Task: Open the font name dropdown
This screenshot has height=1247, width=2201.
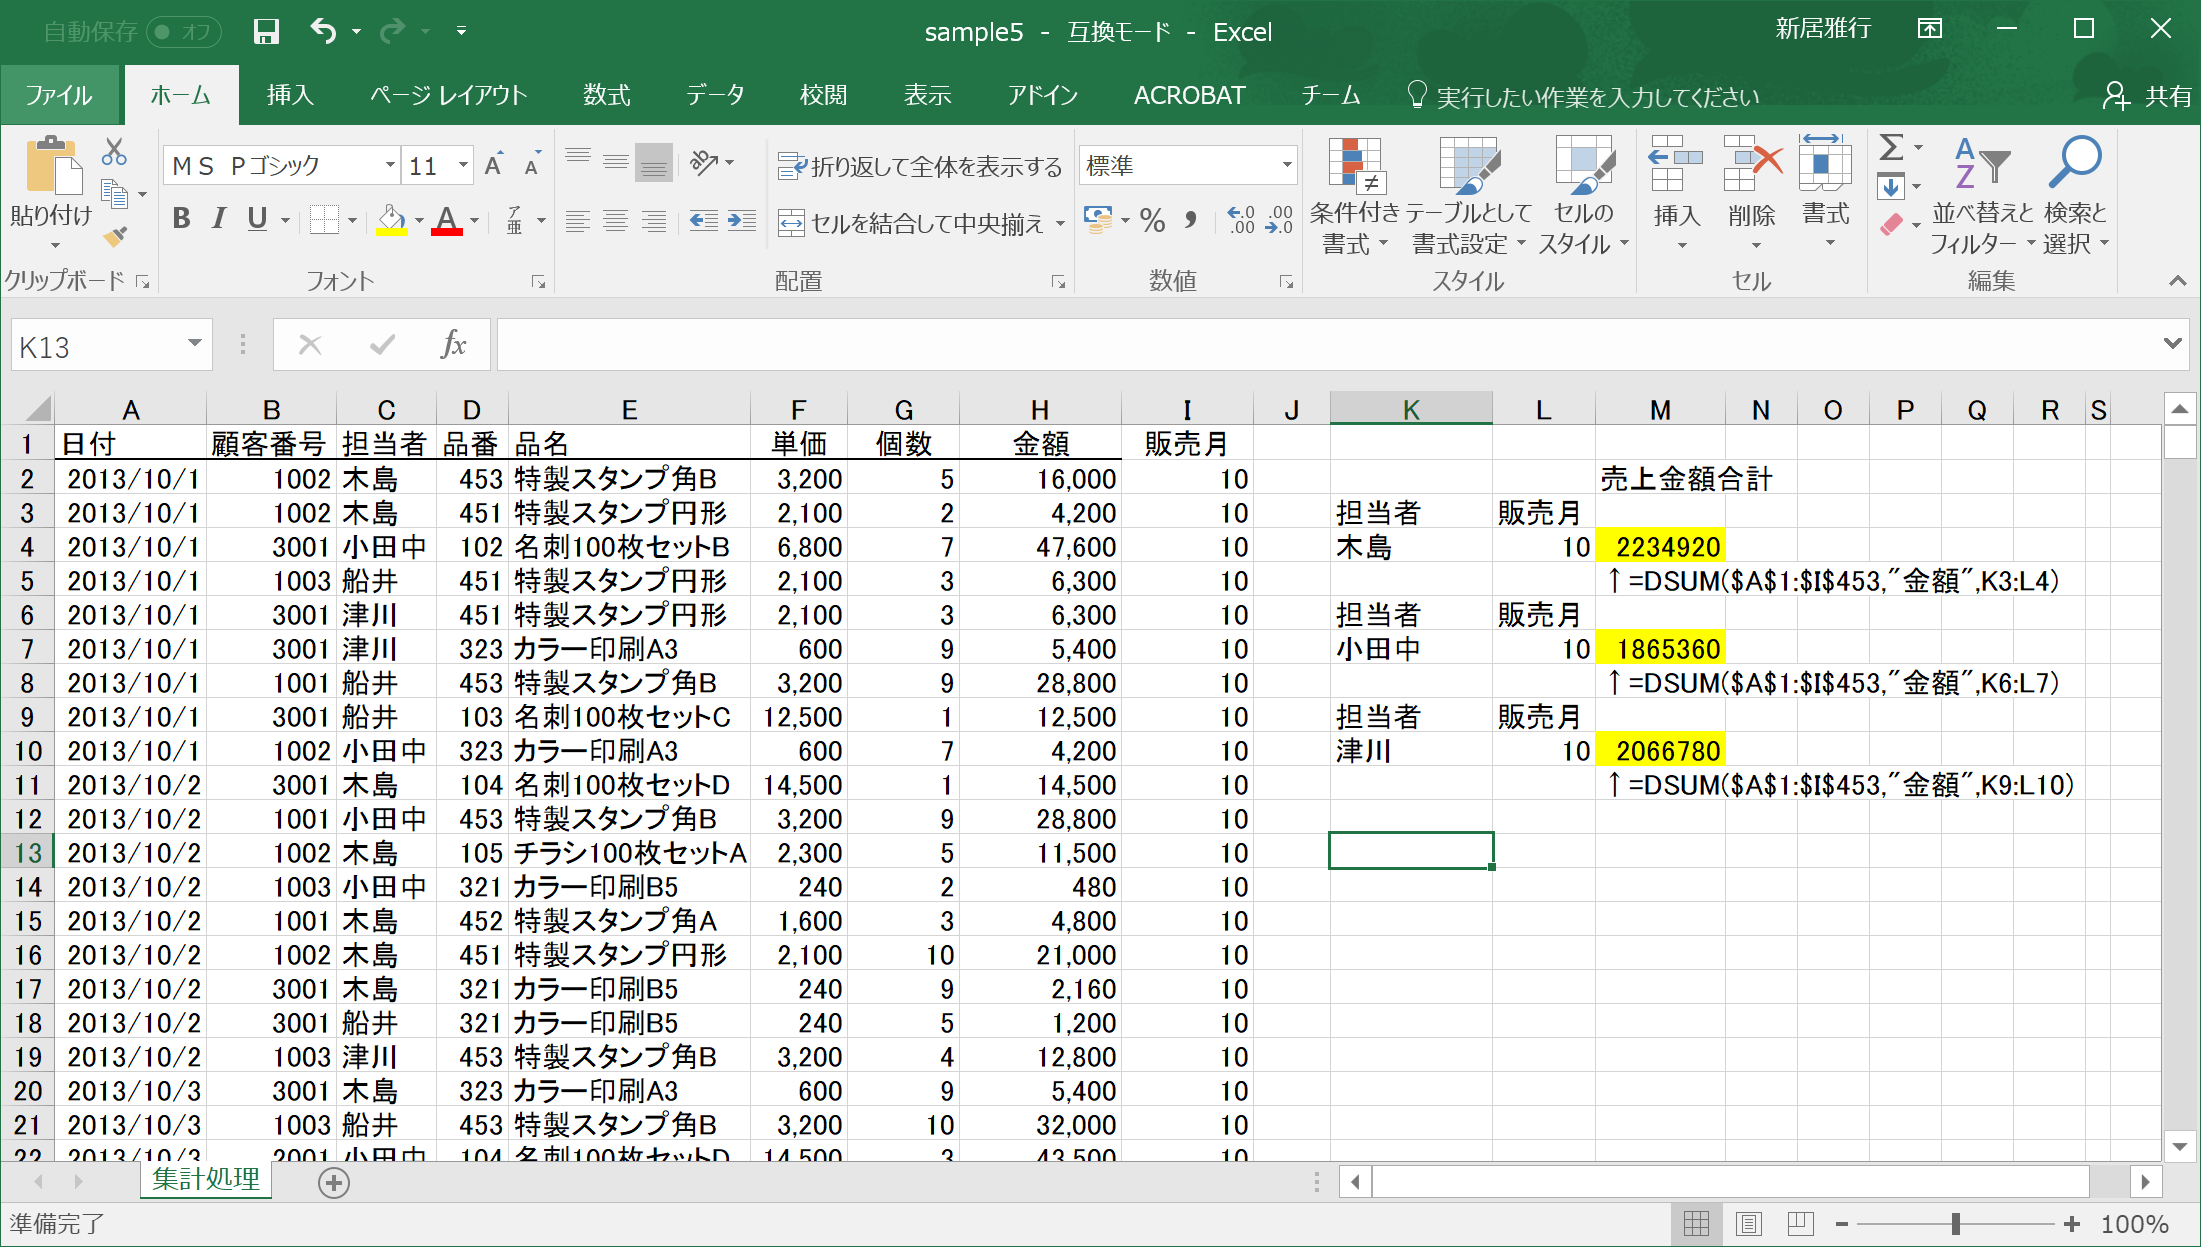Action: (x=390, y=165)
